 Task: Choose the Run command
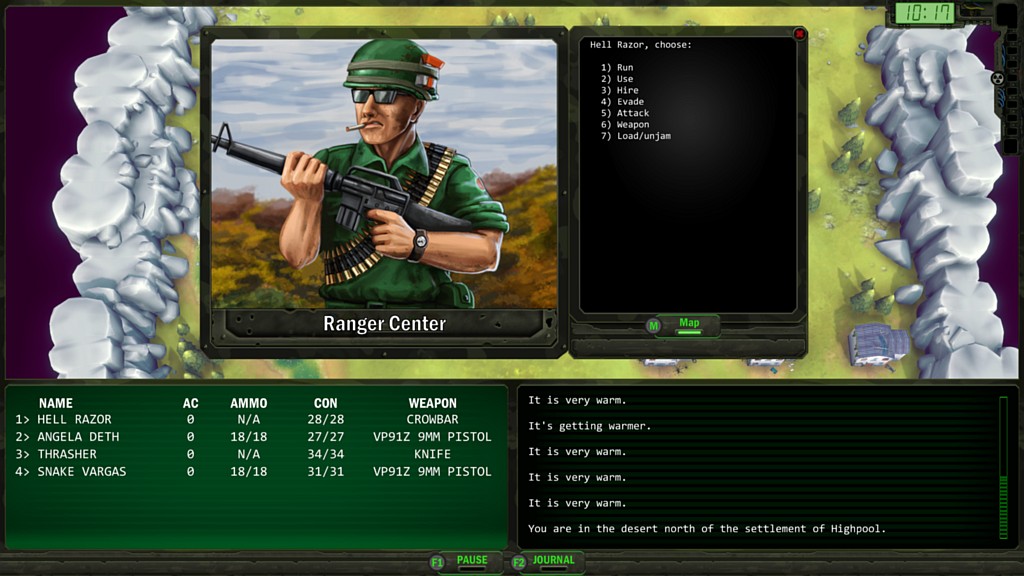[617, 67]
